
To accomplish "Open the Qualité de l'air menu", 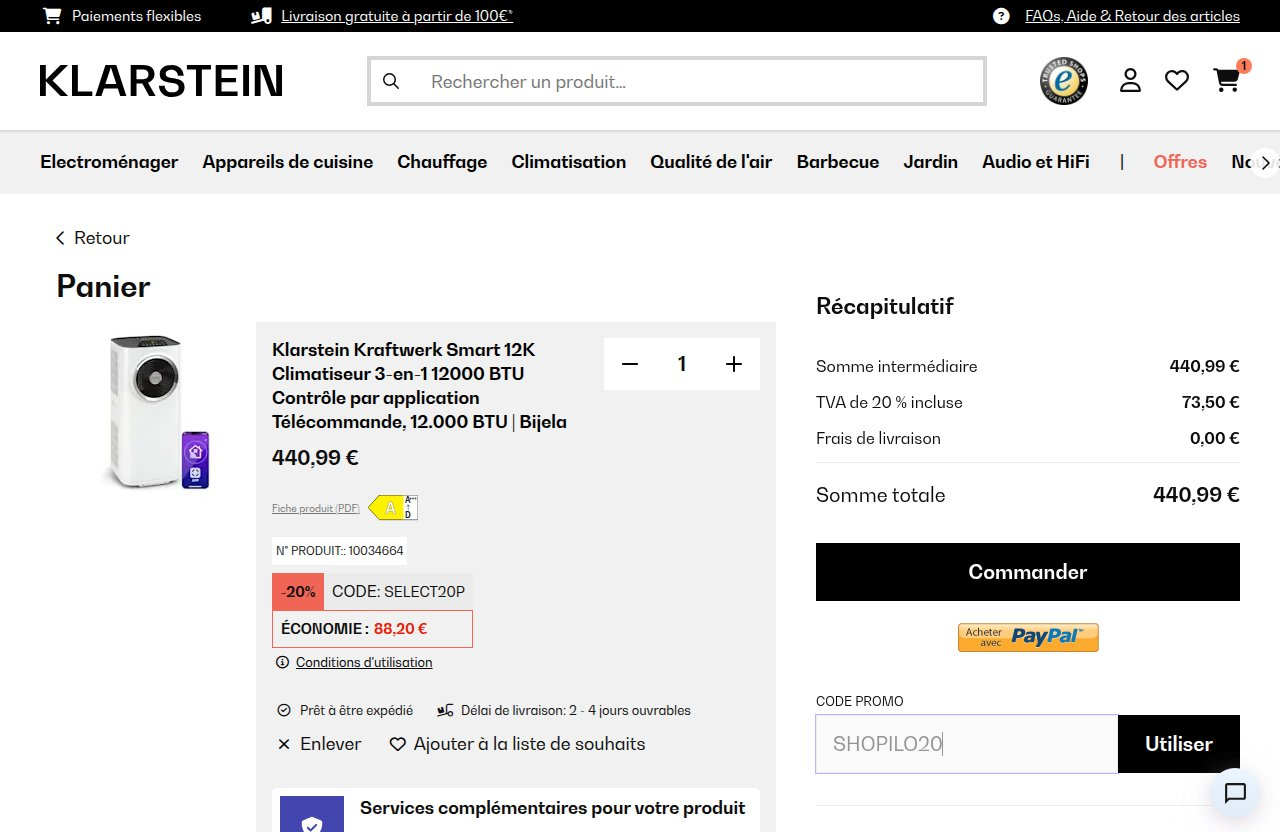I will point(711,162).
